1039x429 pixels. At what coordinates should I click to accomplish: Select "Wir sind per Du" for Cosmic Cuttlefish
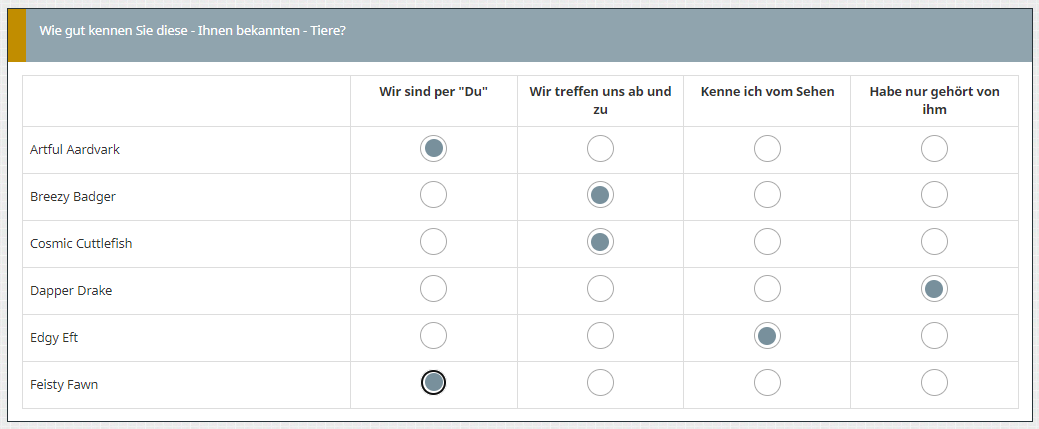pyautogui.click(x=433, y=243)
